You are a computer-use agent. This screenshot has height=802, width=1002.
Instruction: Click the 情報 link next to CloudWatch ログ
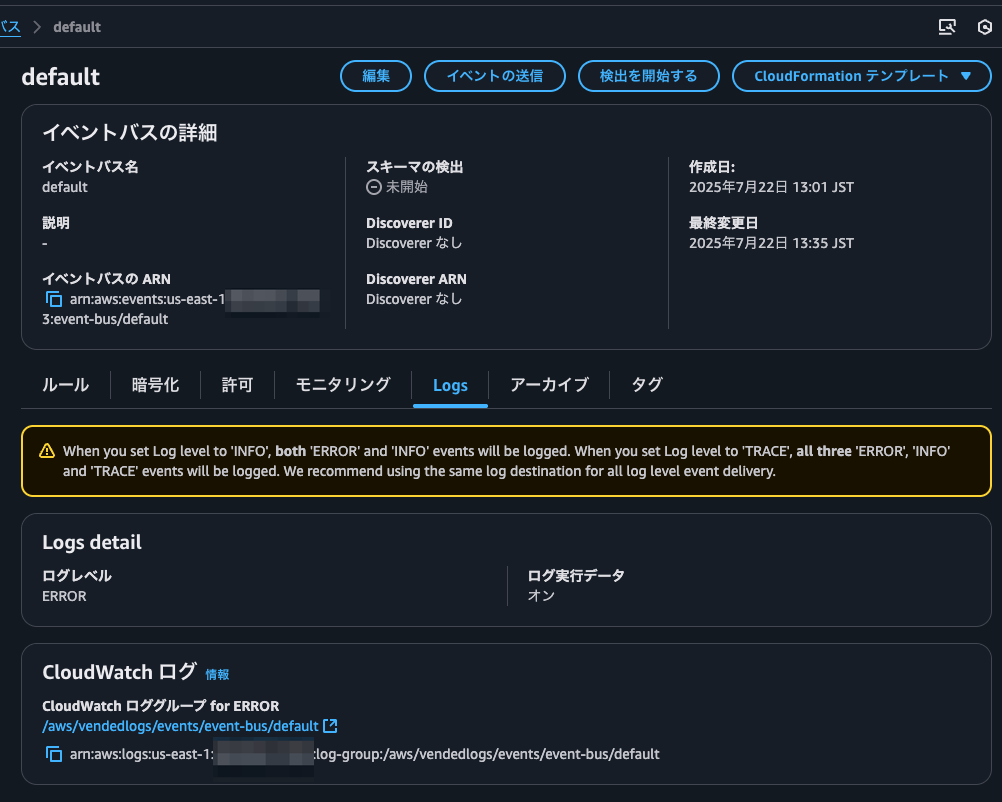(217, 674)
